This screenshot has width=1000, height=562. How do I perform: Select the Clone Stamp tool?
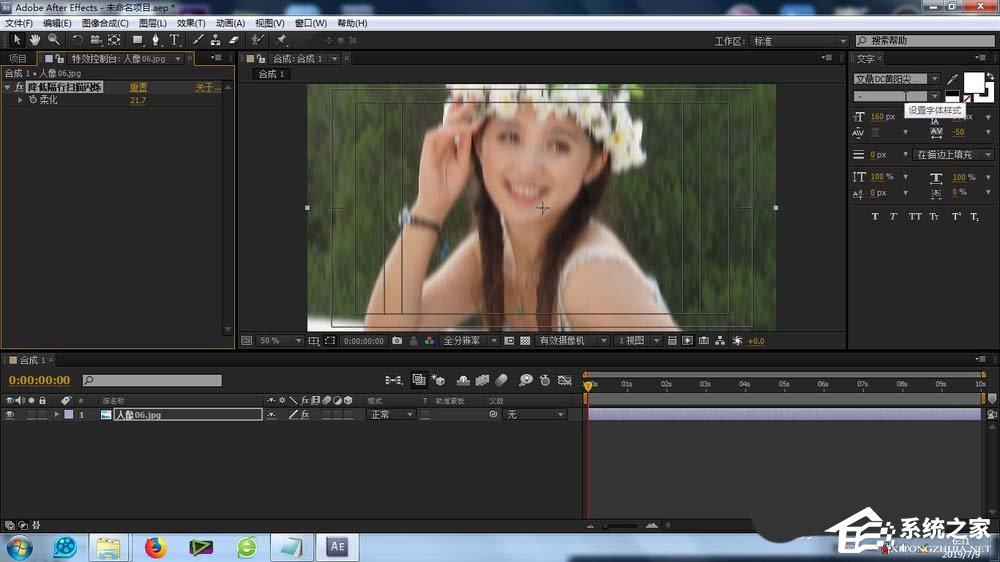216,40
